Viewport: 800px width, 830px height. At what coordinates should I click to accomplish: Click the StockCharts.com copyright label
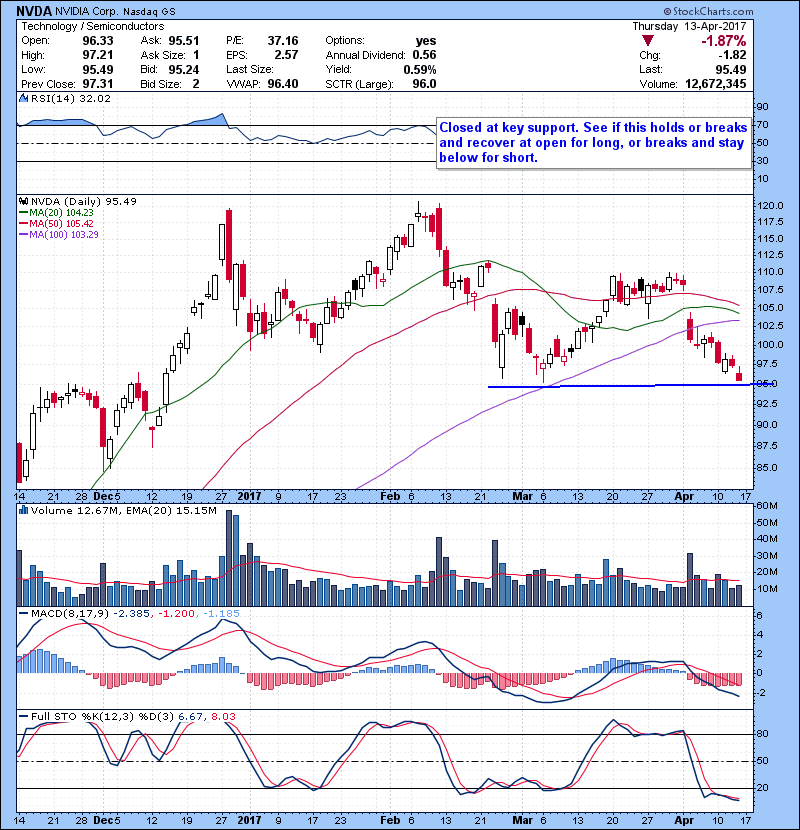pyautogui.click(x=708, y=11)
